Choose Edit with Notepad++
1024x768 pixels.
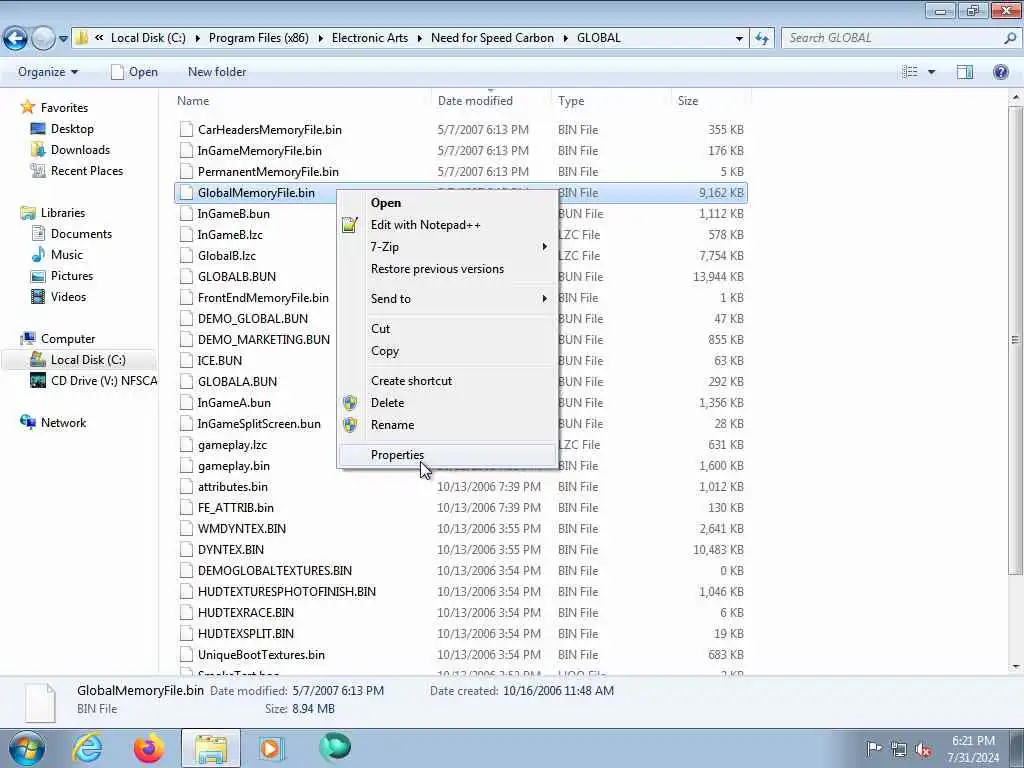click(447, 225)
